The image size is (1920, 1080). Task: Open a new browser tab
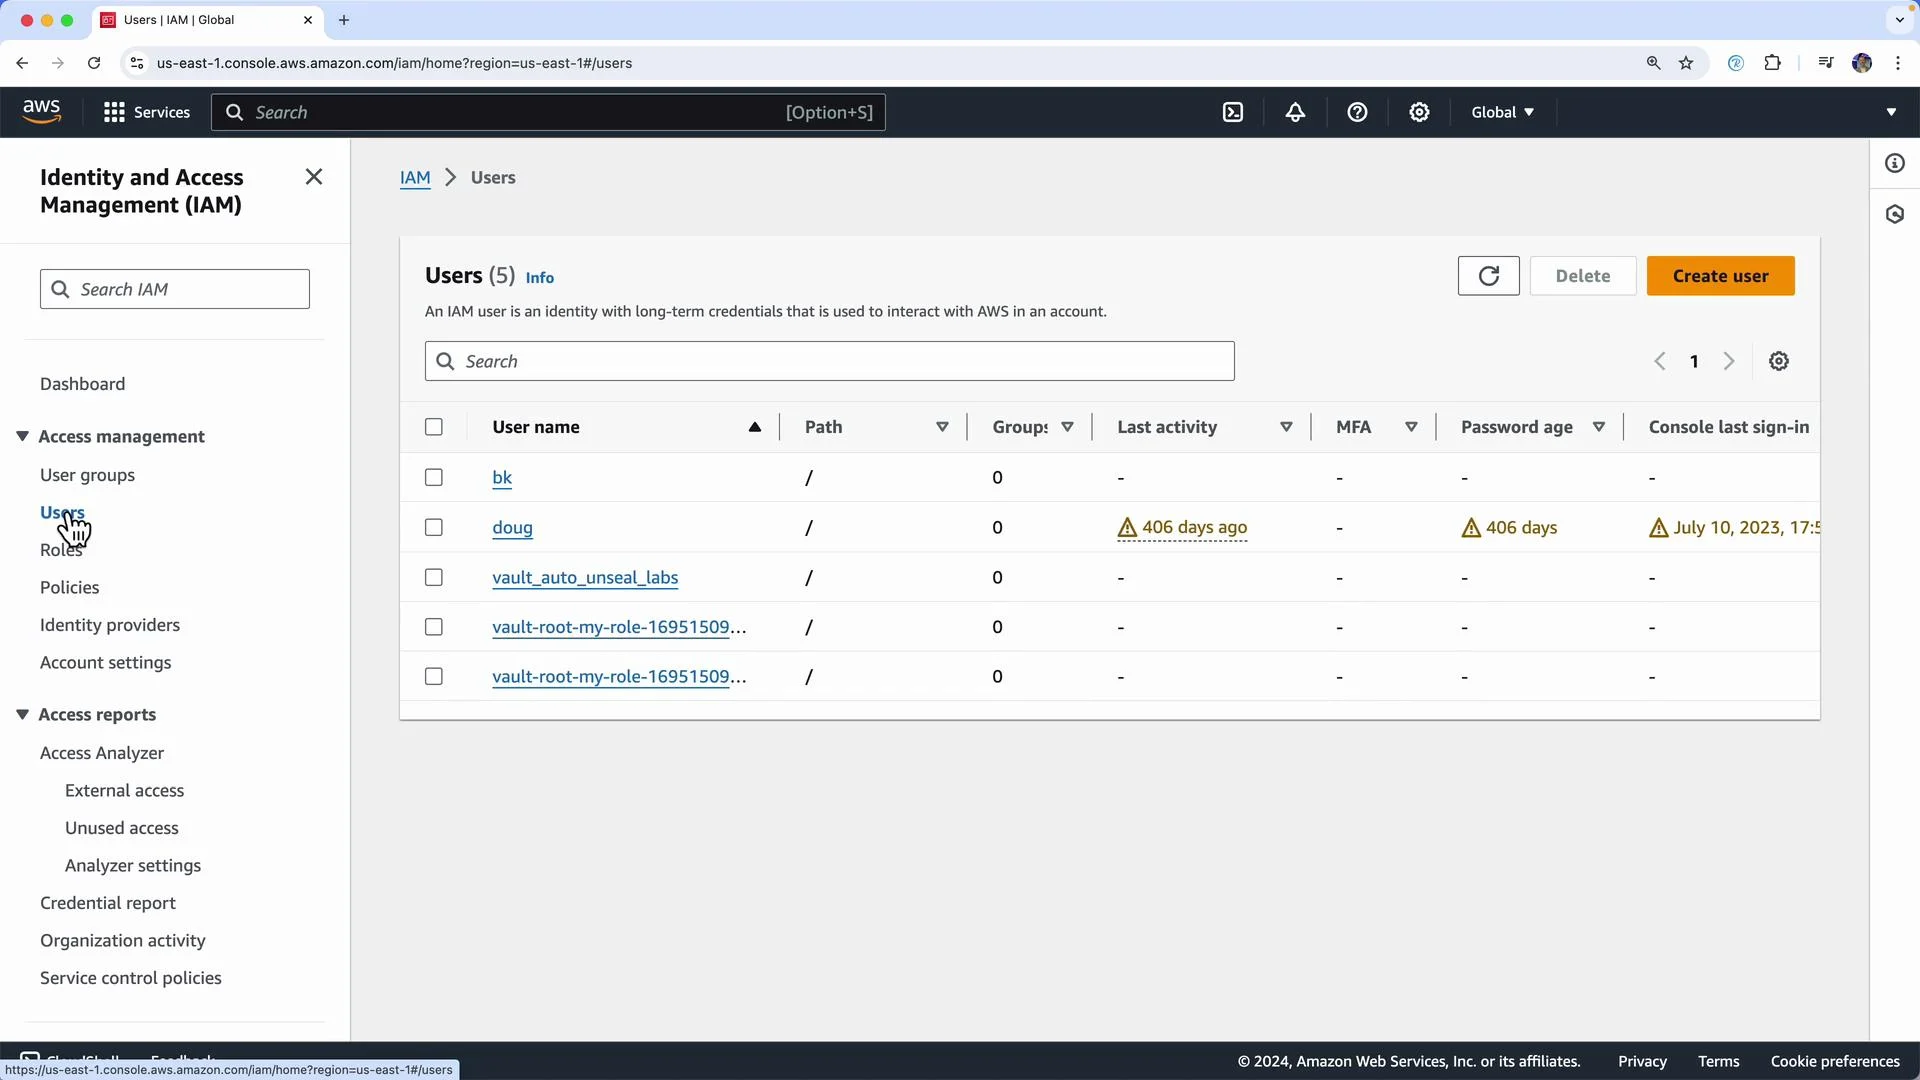[x=344, y=20]
